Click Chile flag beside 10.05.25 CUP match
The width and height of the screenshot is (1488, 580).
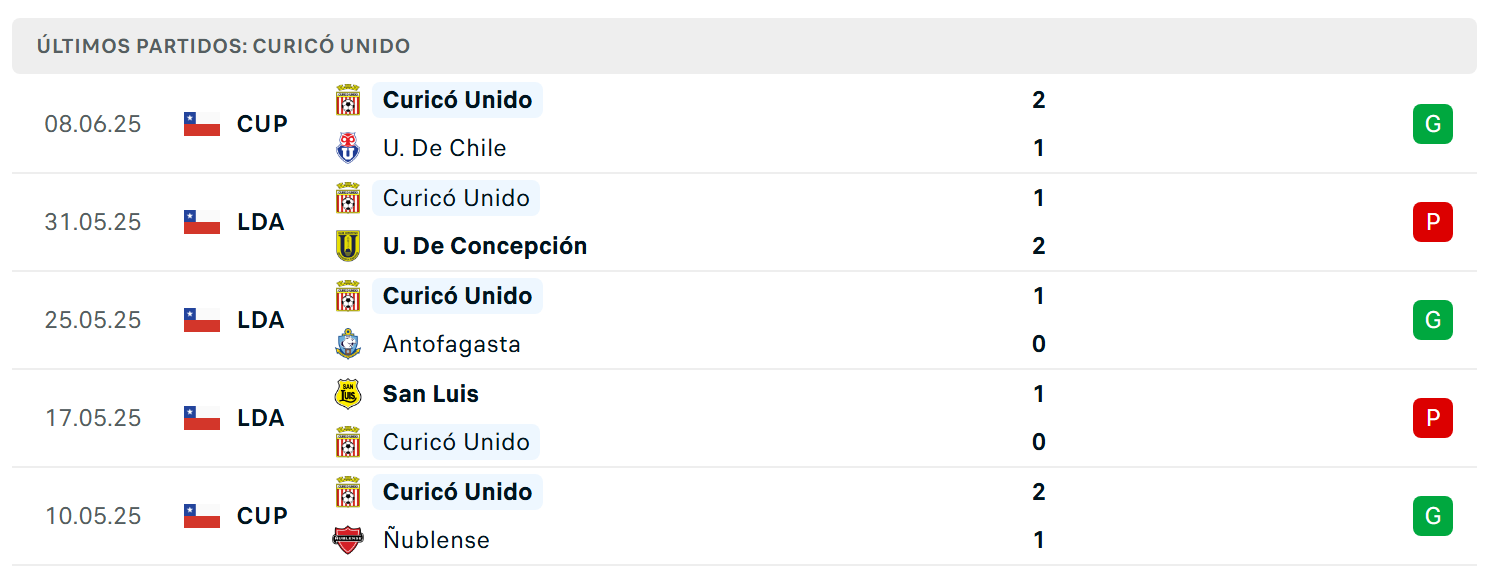tap(202, 516)
